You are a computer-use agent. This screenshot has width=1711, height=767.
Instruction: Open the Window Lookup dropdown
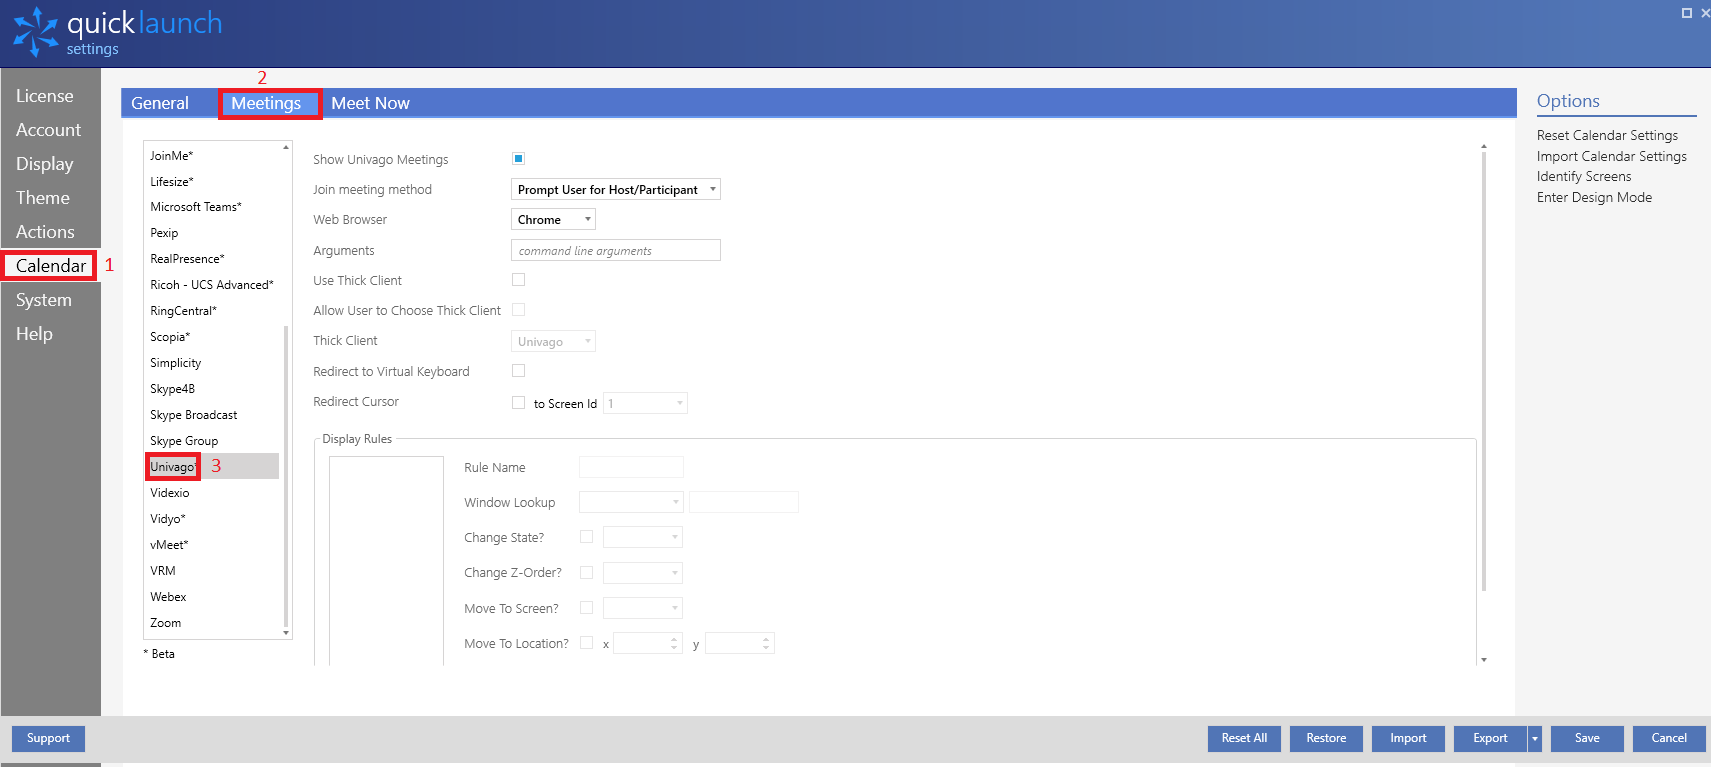point(631,502)
